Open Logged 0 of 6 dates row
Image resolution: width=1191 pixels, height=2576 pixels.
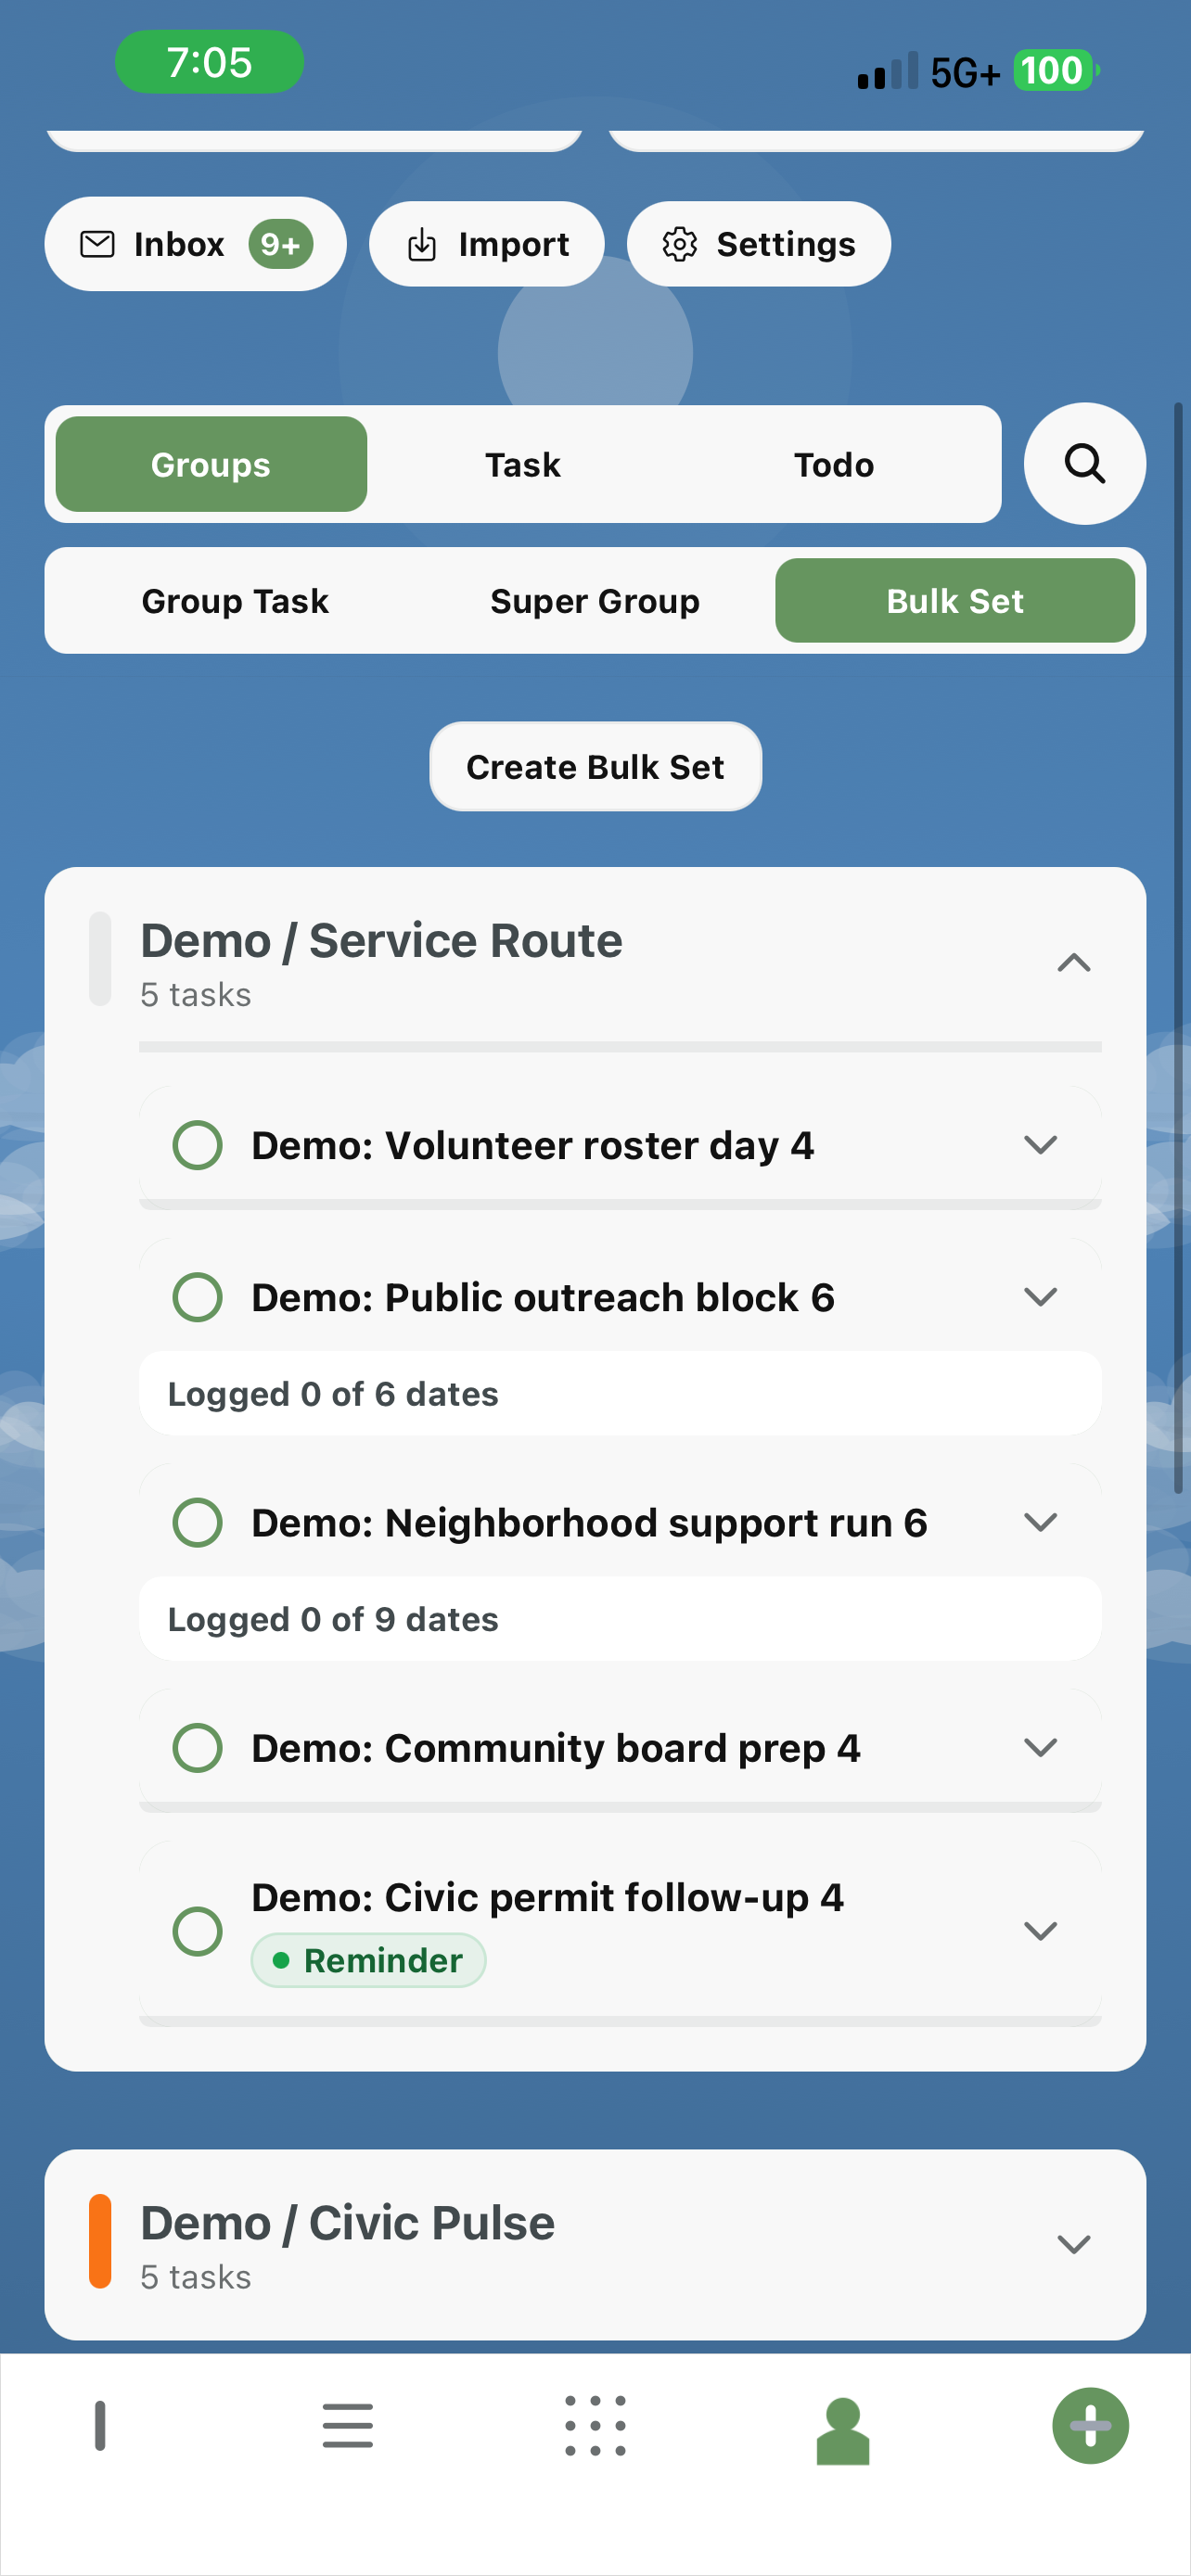(620, 1394)
